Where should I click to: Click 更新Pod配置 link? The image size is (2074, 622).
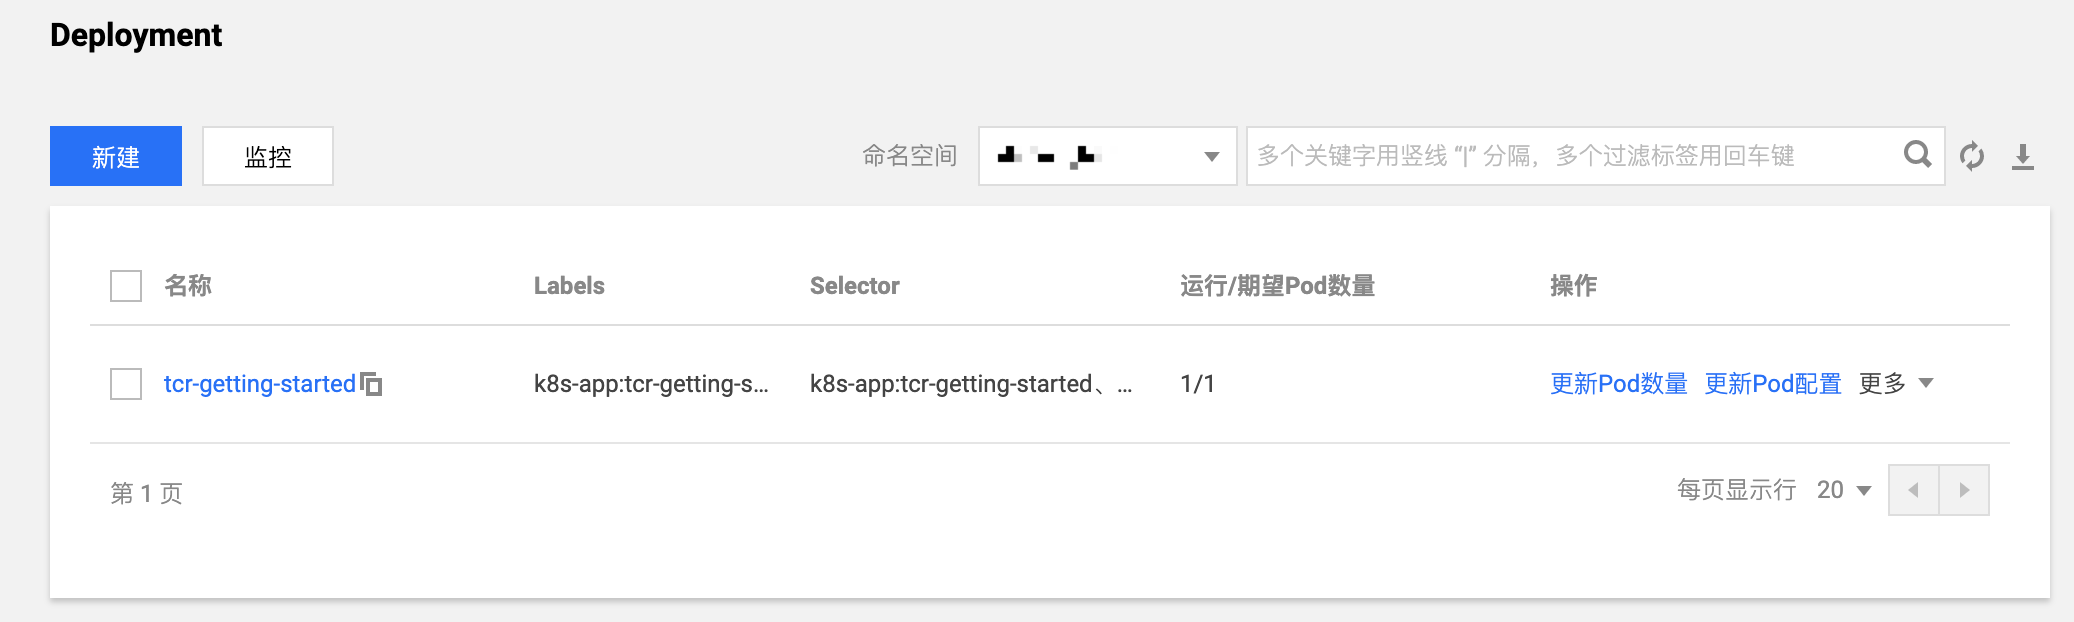[1773, 384]
